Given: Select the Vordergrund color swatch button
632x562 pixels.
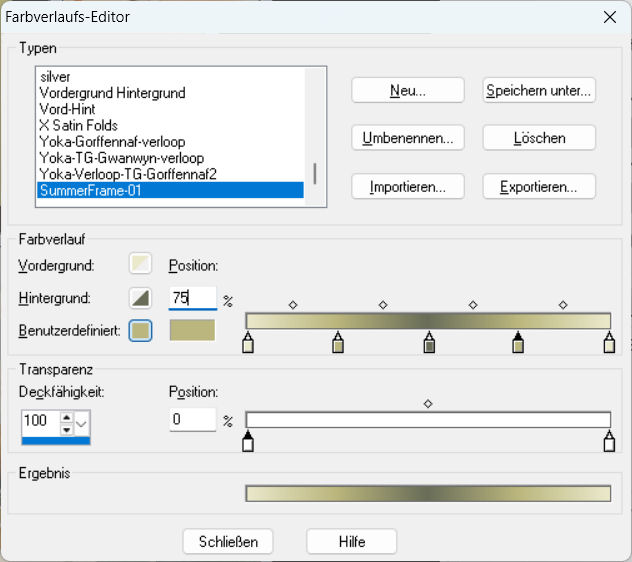Looking at the screenshot, I should click(x=140, y=264).
